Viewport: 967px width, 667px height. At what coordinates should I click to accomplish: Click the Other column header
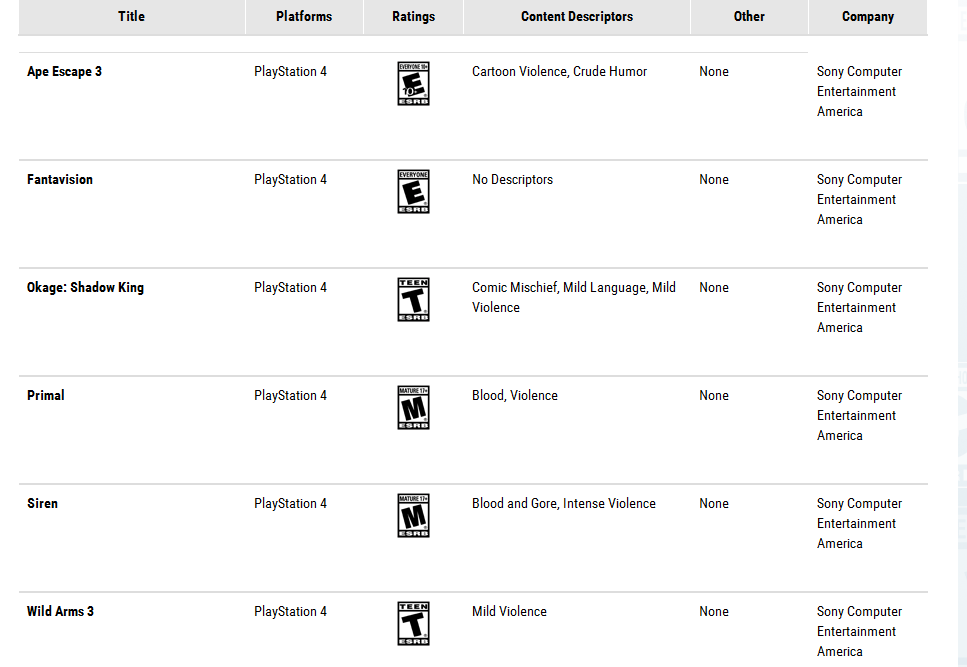(x=749, y=17)
